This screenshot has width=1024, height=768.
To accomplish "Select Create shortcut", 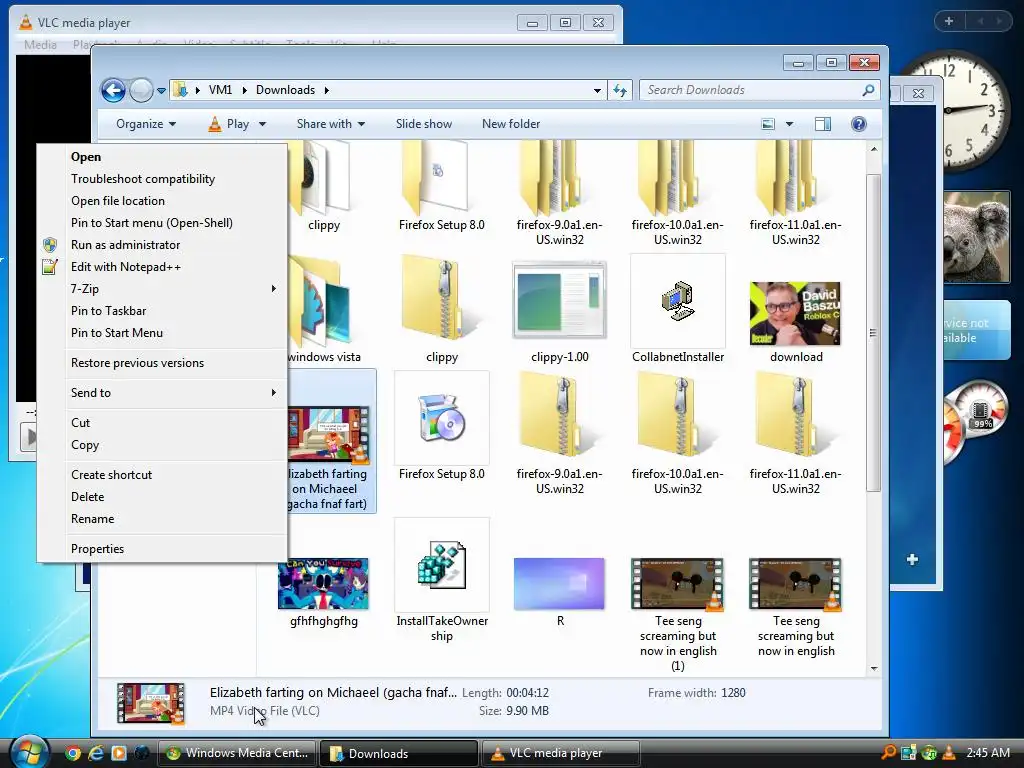I will tap(162, 475).
